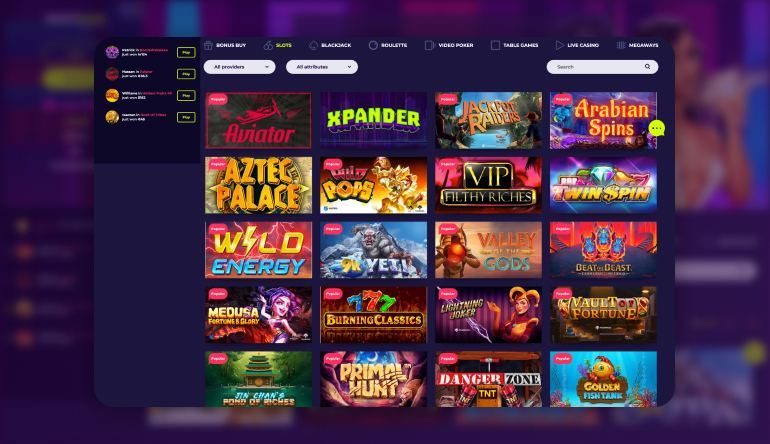The width and height of the screenshot is (770, 444).
Task: Click the magnifier search icon
Action: coord(647,67)
